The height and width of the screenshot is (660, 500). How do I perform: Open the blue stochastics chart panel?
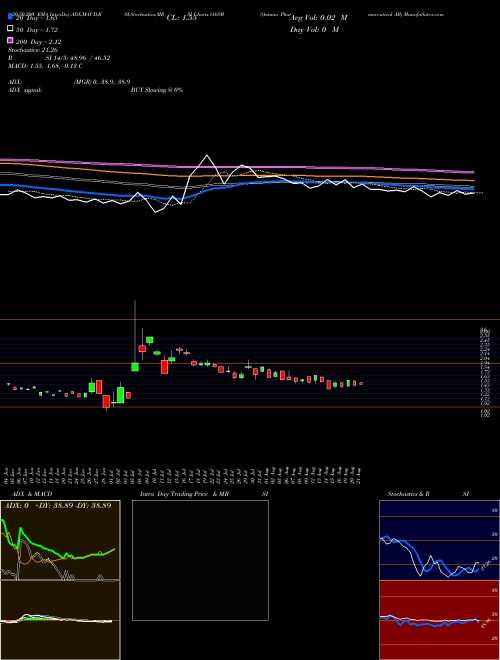[x=439, y=540]
